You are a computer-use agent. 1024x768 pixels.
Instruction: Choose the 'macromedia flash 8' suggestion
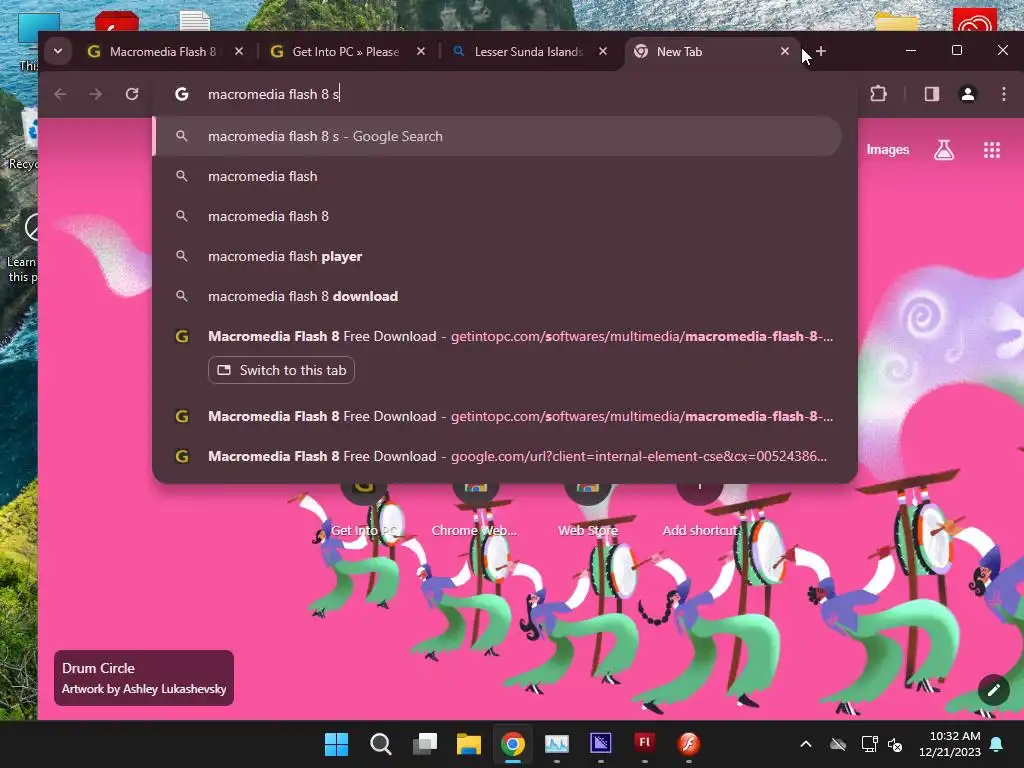click(x=498, y=216)
